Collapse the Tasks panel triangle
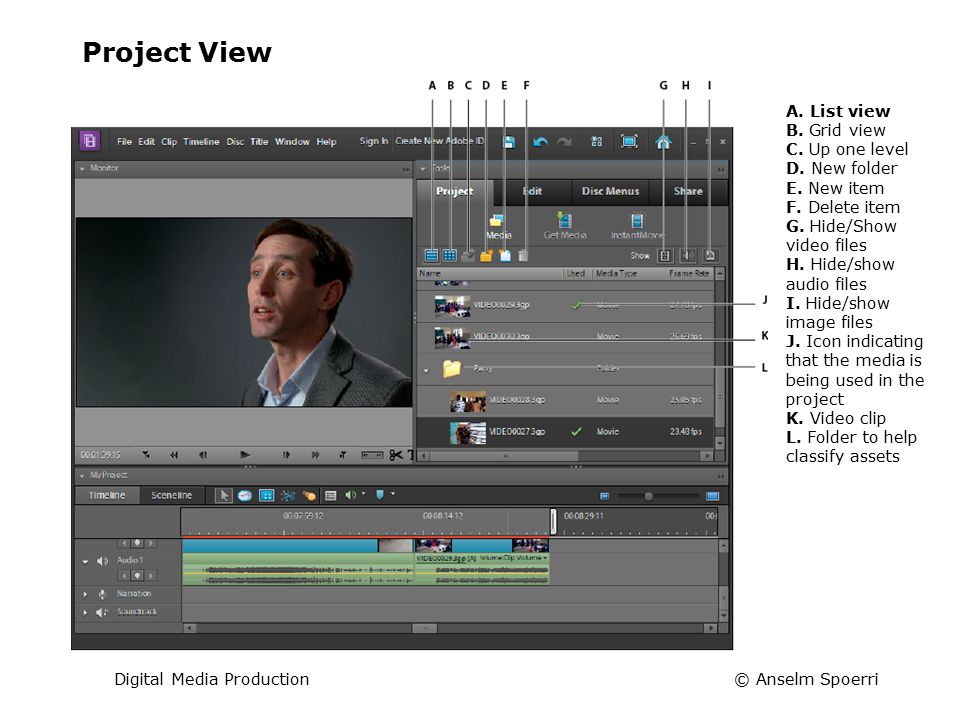Image resolution: width=960 pixels, height=720 pixels. (x=422, y=168)
